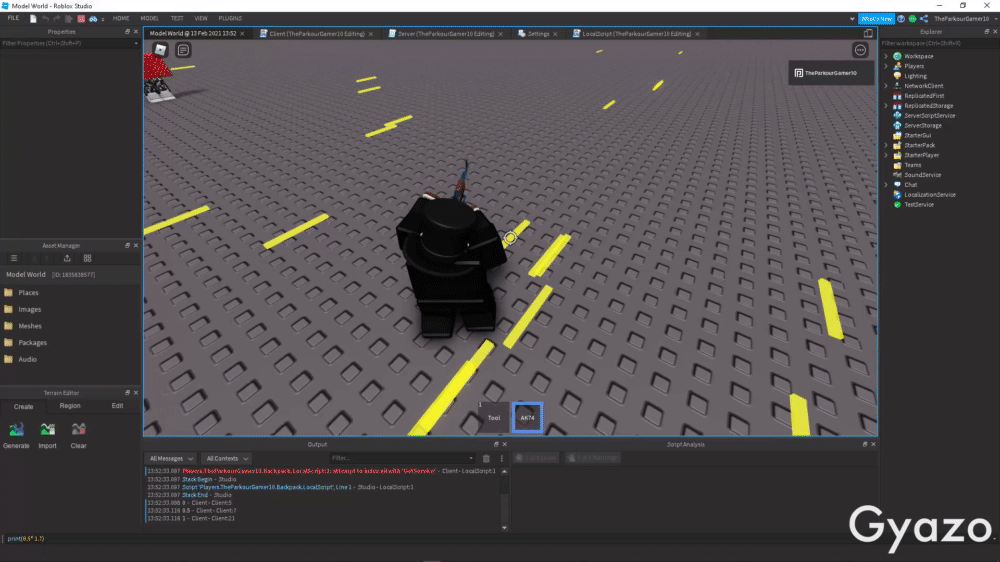Open the VIEW ribbon tab
Viewport: 1000px width, 562px height.
[201, 18]
